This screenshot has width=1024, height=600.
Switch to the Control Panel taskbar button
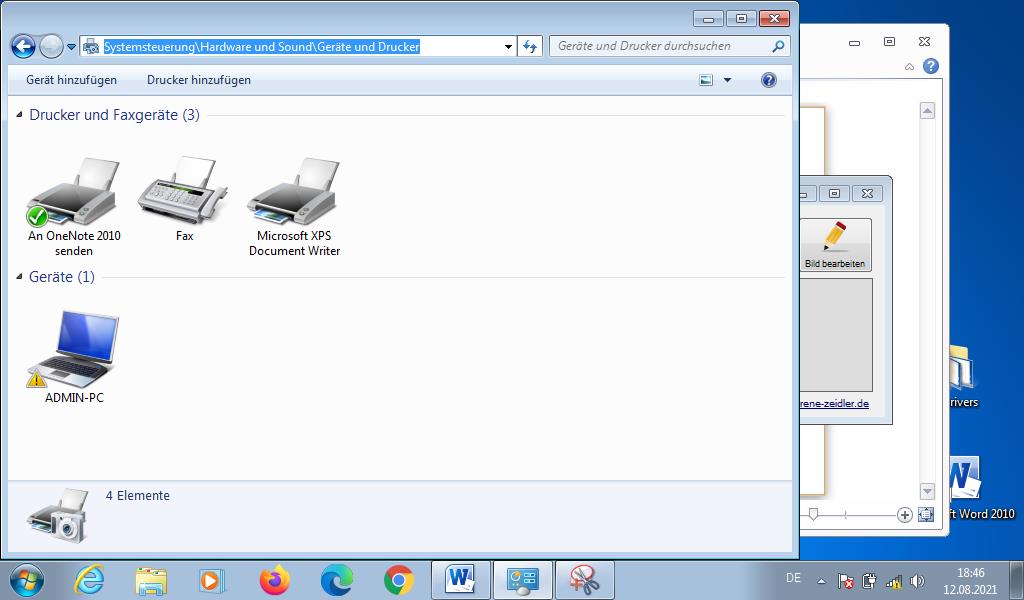click(523, 580)
